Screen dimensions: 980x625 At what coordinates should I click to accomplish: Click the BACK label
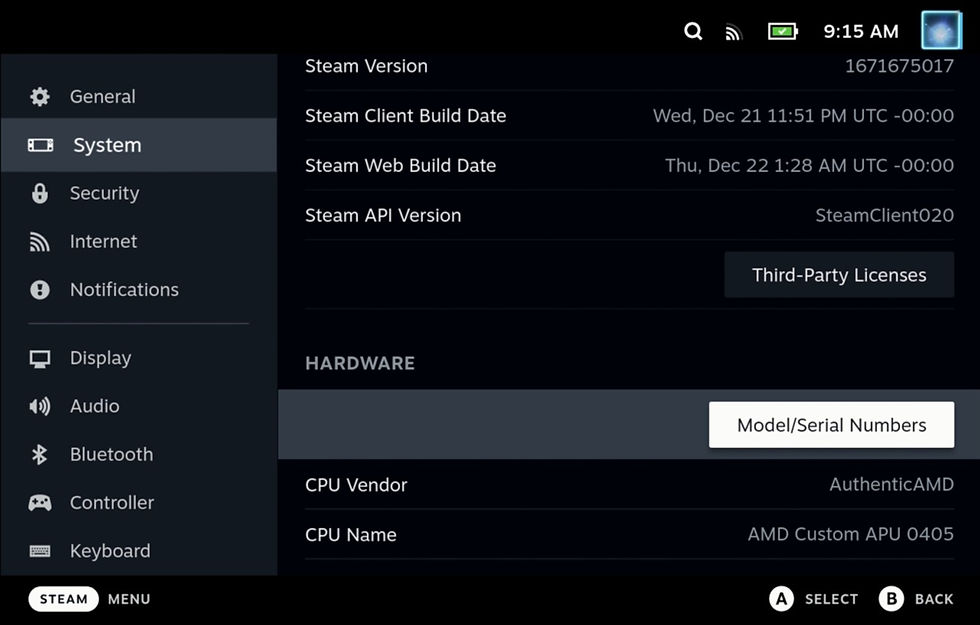(934, 599)
